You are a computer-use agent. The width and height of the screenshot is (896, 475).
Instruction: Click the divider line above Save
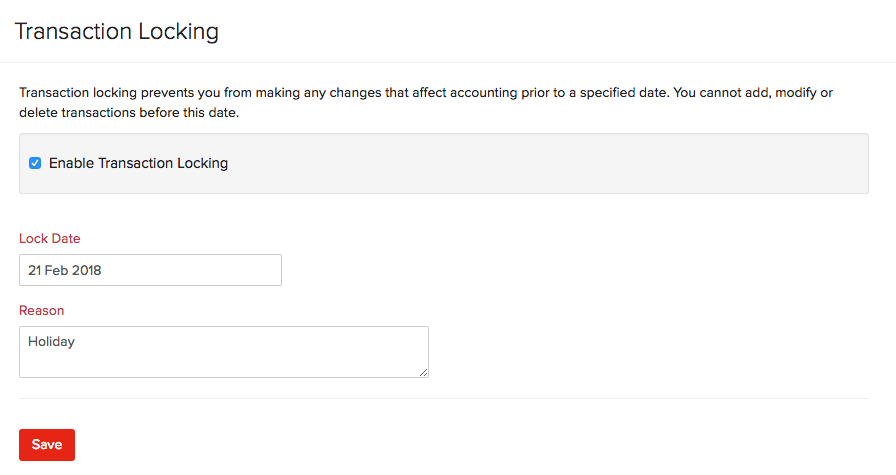(x=444, y=398)
